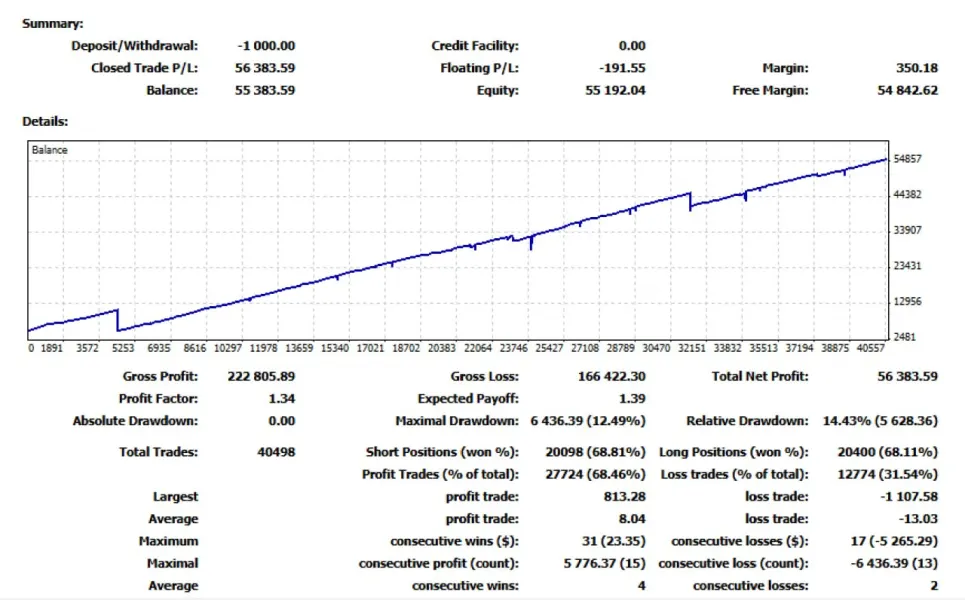Select the Floating P/L value -191.55
Viewport: 965px width, 600px height.
click(x=622, y=68)
